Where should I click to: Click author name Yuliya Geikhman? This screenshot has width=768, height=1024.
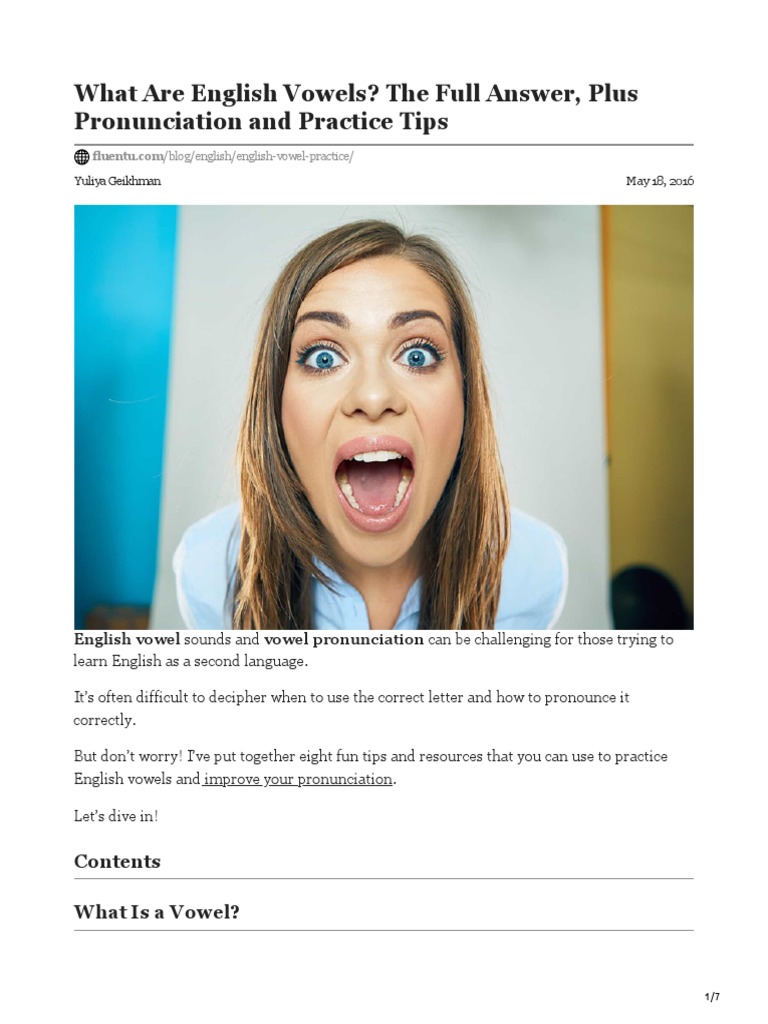pyautogui.click(x=118, y=181)
